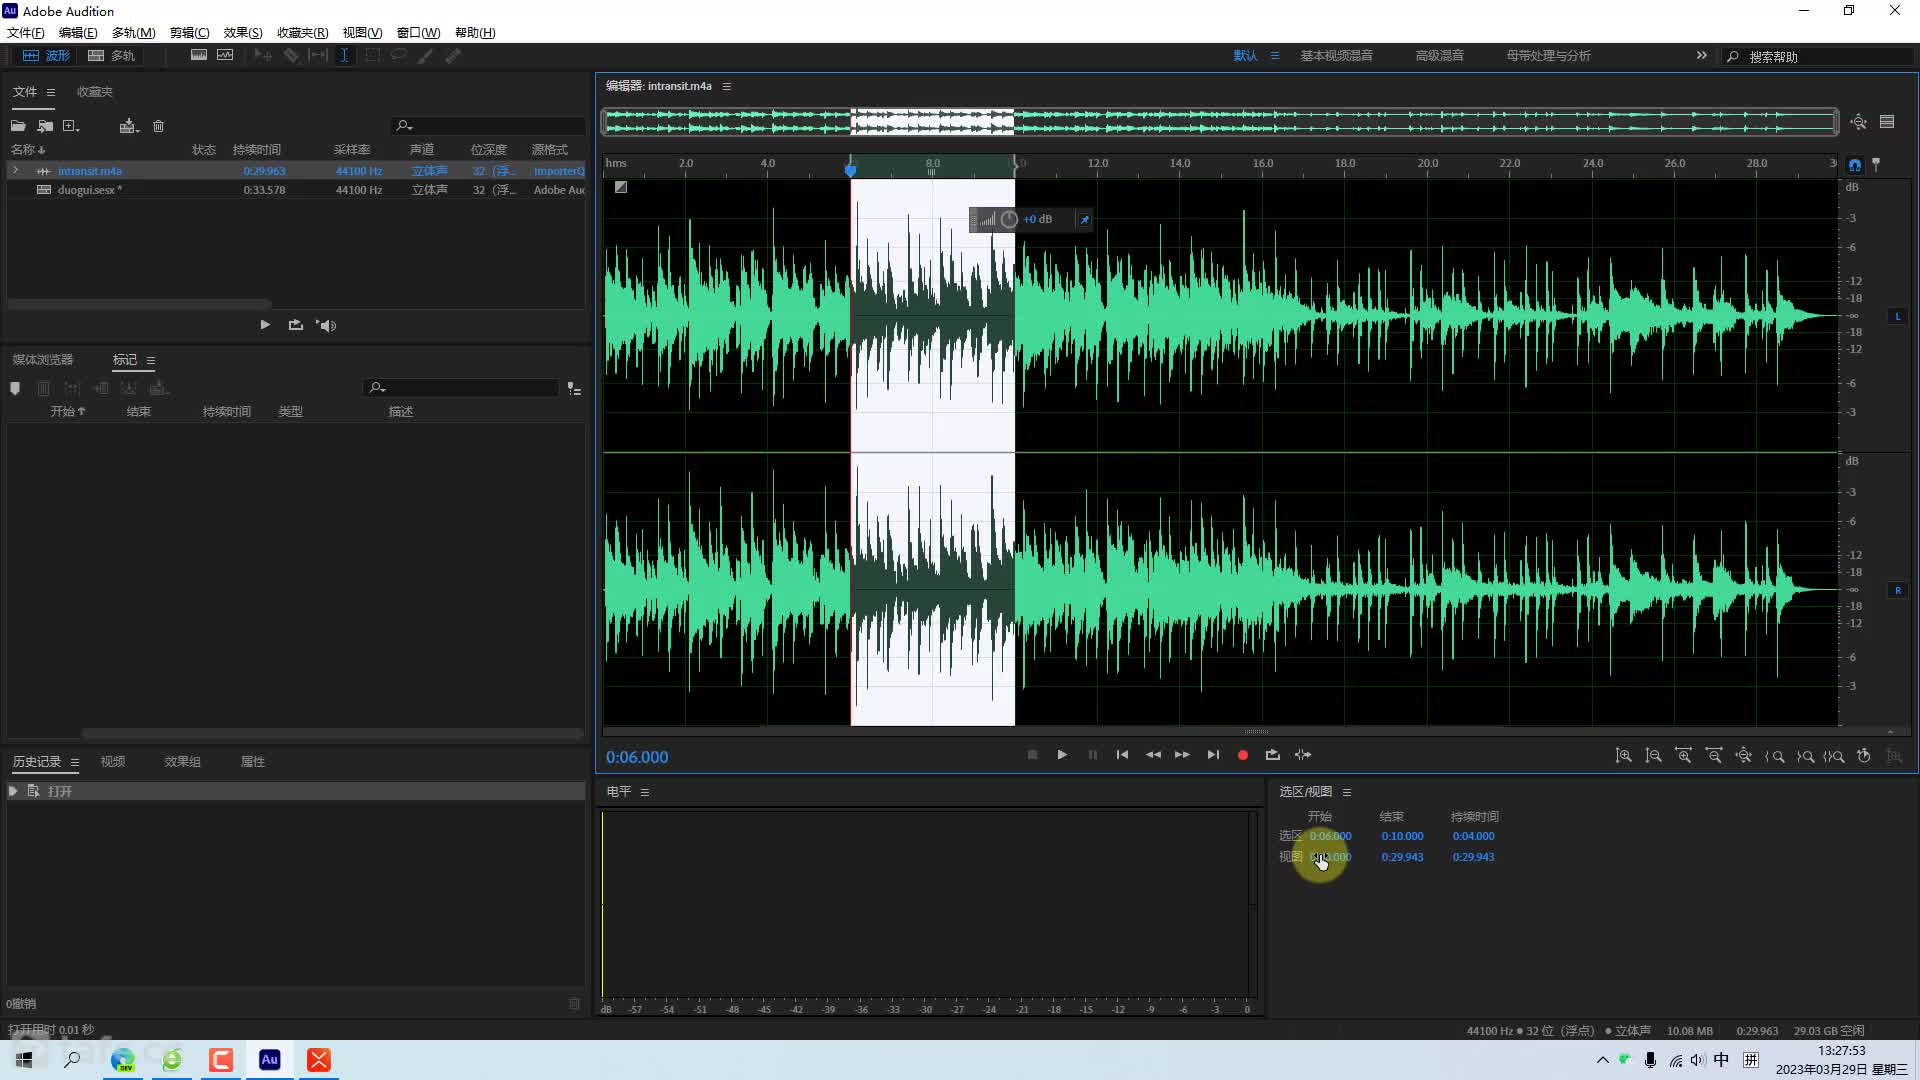Show spectral pitch display
Image resolution: width=1920 pixels, height=1080 pixels.
click(225, 56)
